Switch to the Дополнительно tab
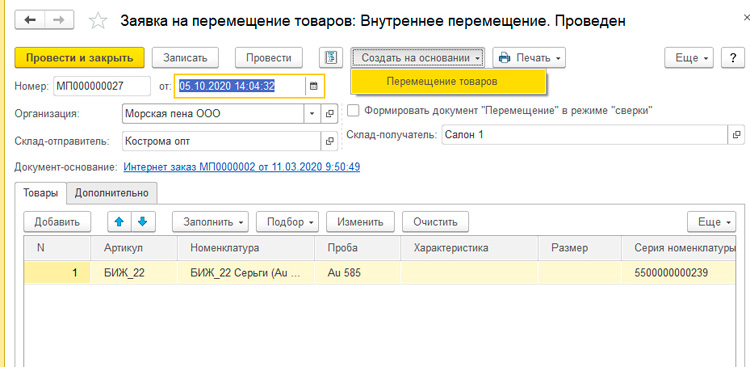Screen dimensions: 750x367 (x=112, y=193)
